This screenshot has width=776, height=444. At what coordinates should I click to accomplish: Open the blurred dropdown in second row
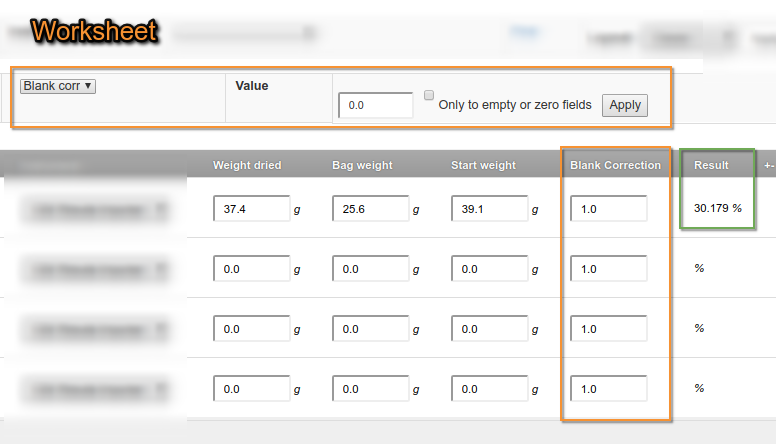click(x=95, y=269)
